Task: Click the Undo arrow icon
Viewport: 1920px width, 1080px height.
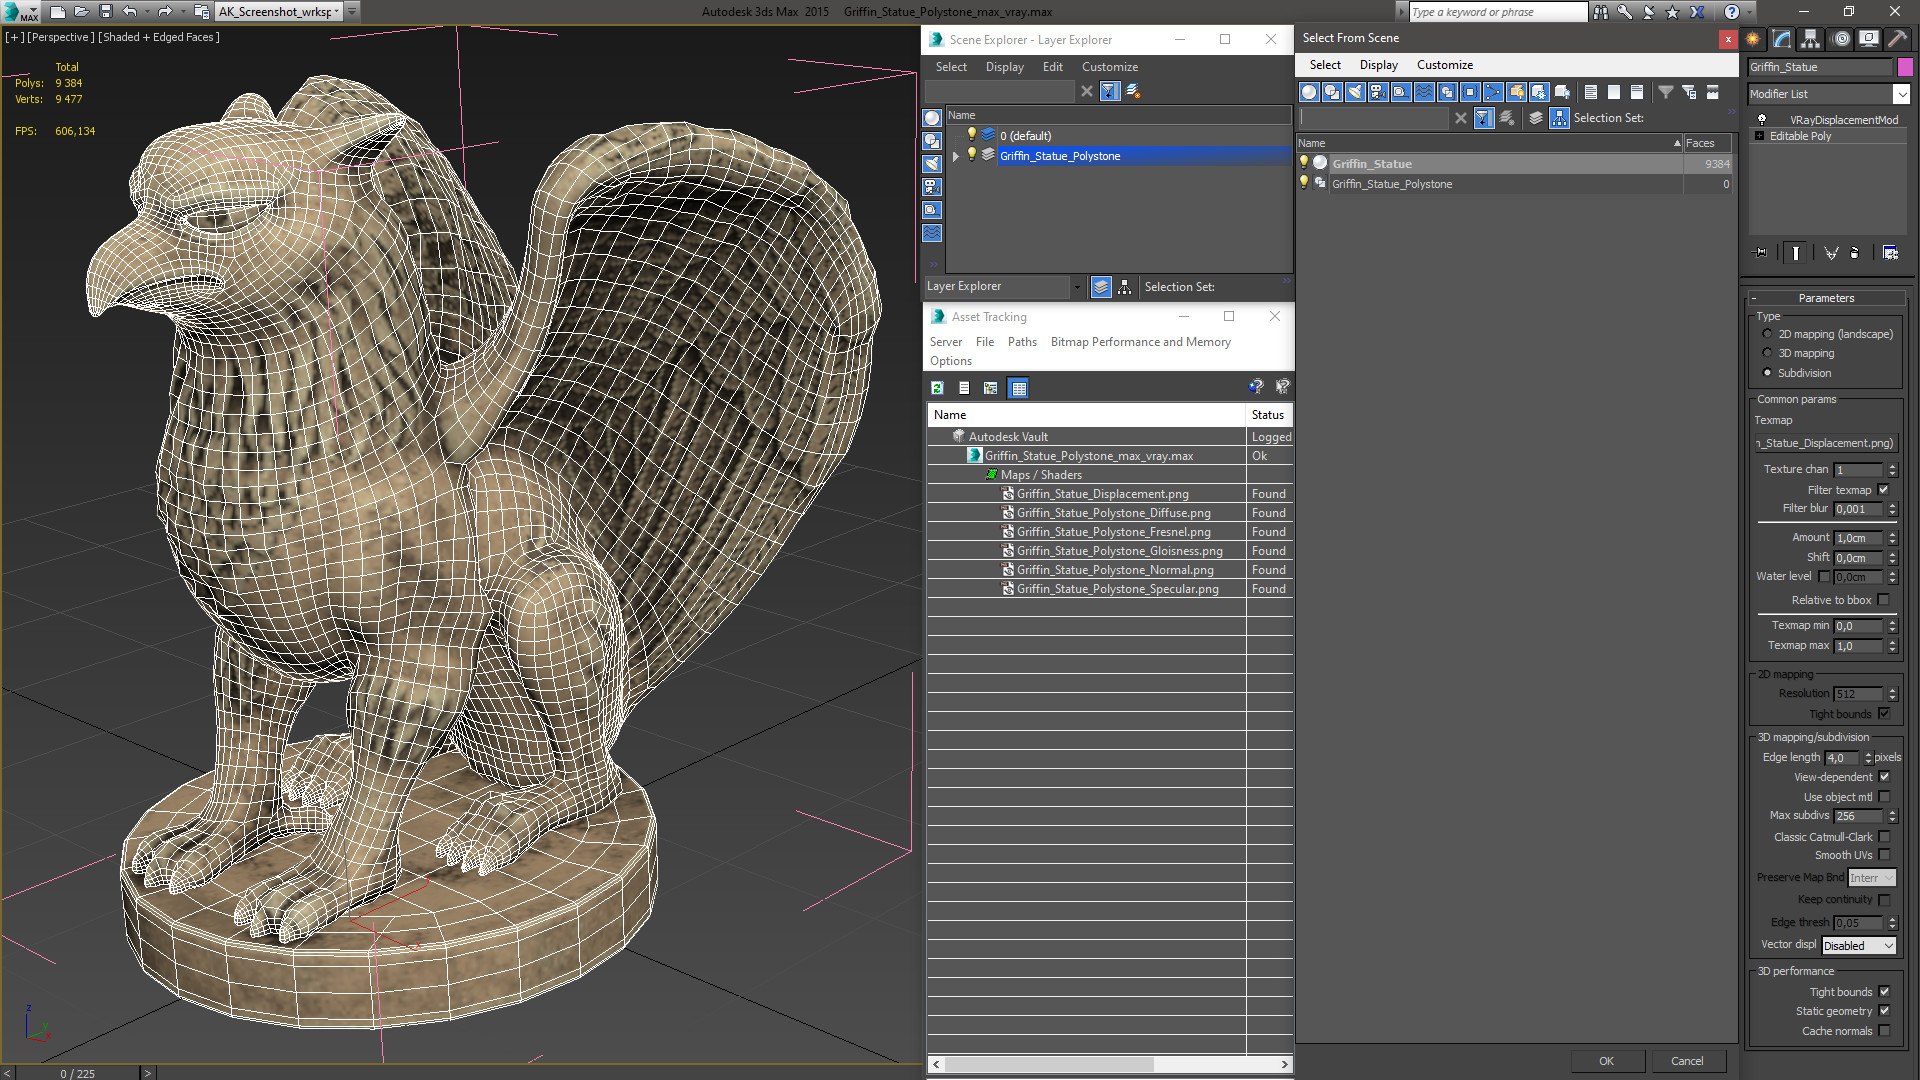Action: [130, 12]
